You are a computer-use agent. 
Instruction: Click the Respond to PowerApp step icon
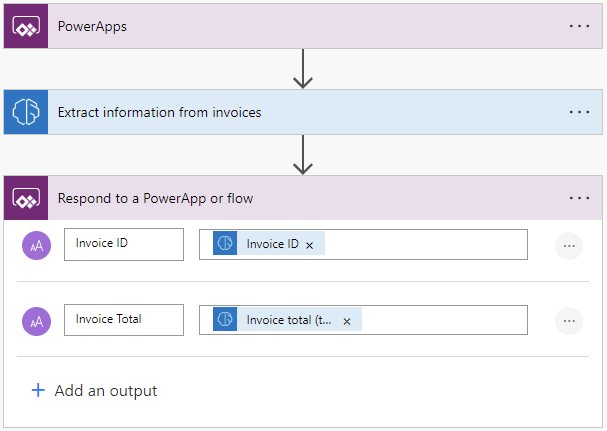tap(26, 198)
